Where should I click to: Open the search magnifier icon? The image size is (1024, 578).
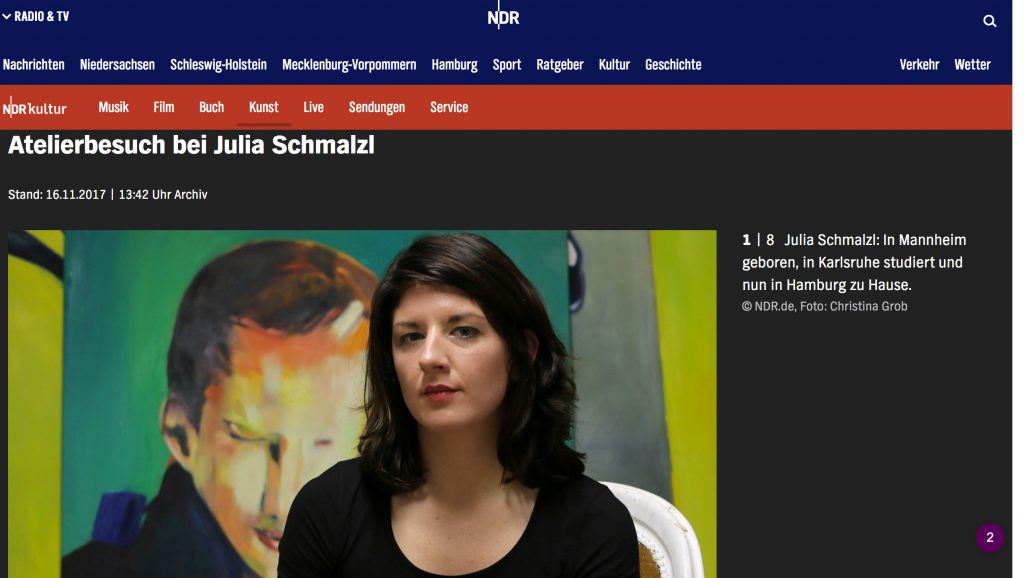point(989,21)
